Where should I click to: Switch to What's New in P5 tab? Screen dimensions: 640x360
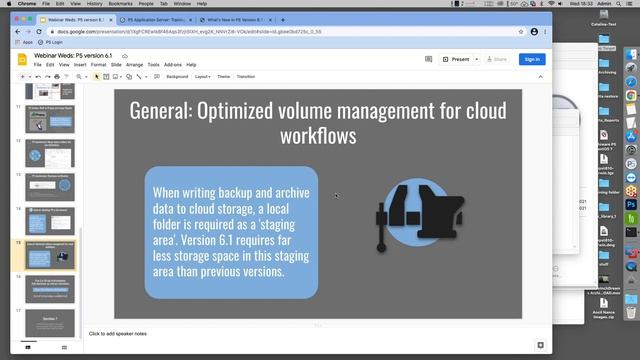click(235, 20)
